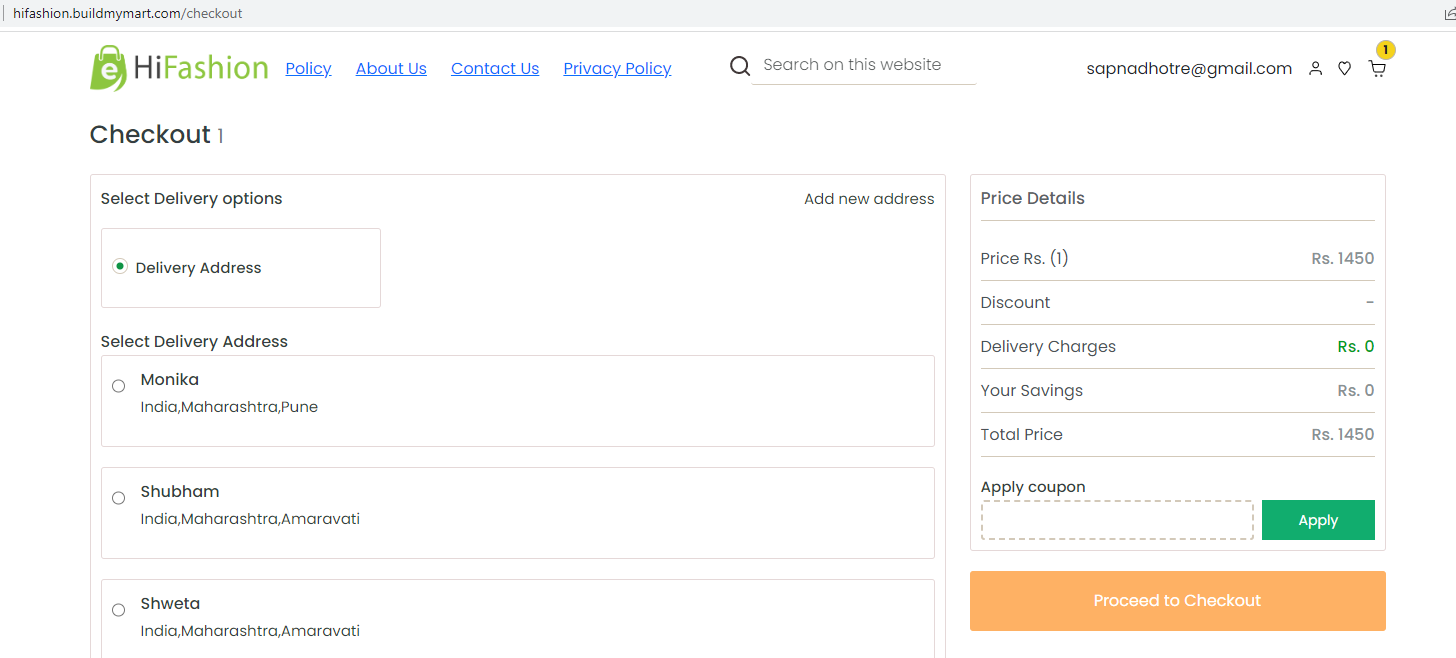Open the About Us link
This screenshot has width=1456, height=658.
pos(391,68)
